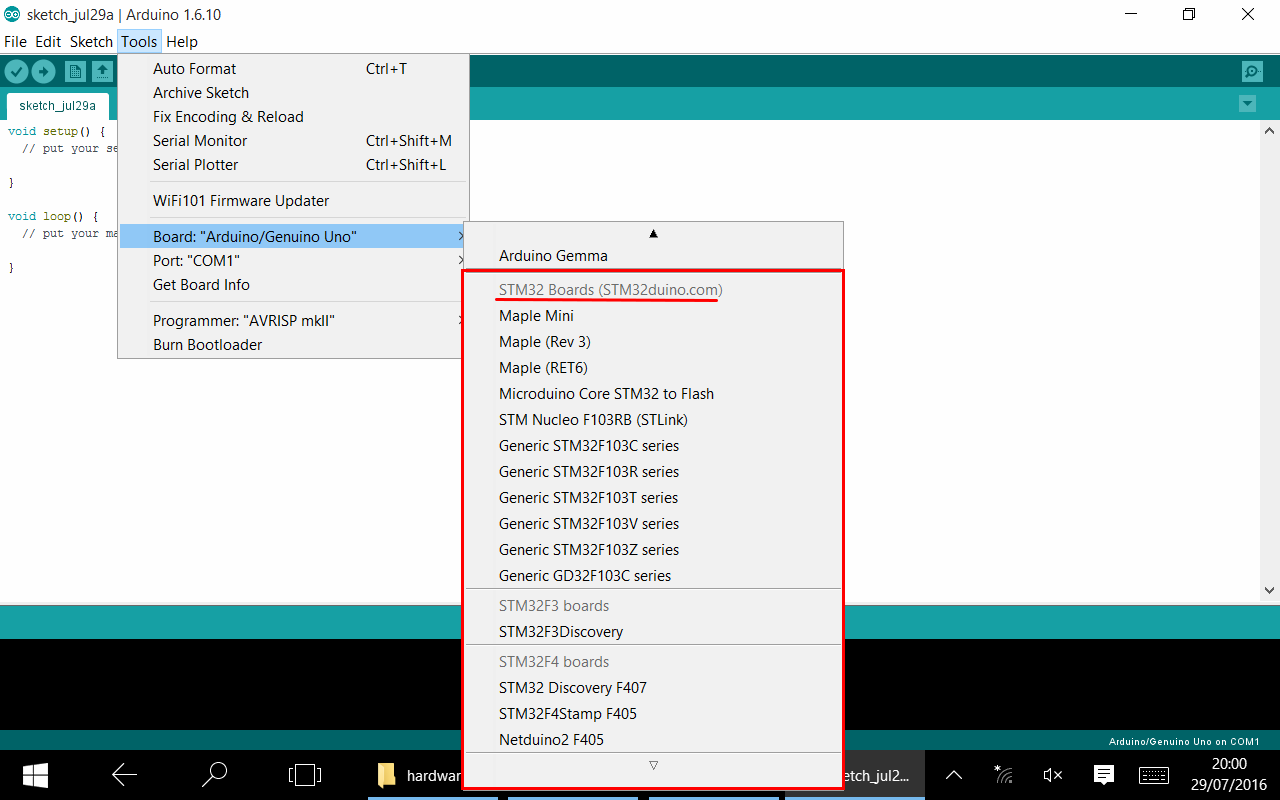Click Arduino sketch taskbar button

(x=878, y=774)
